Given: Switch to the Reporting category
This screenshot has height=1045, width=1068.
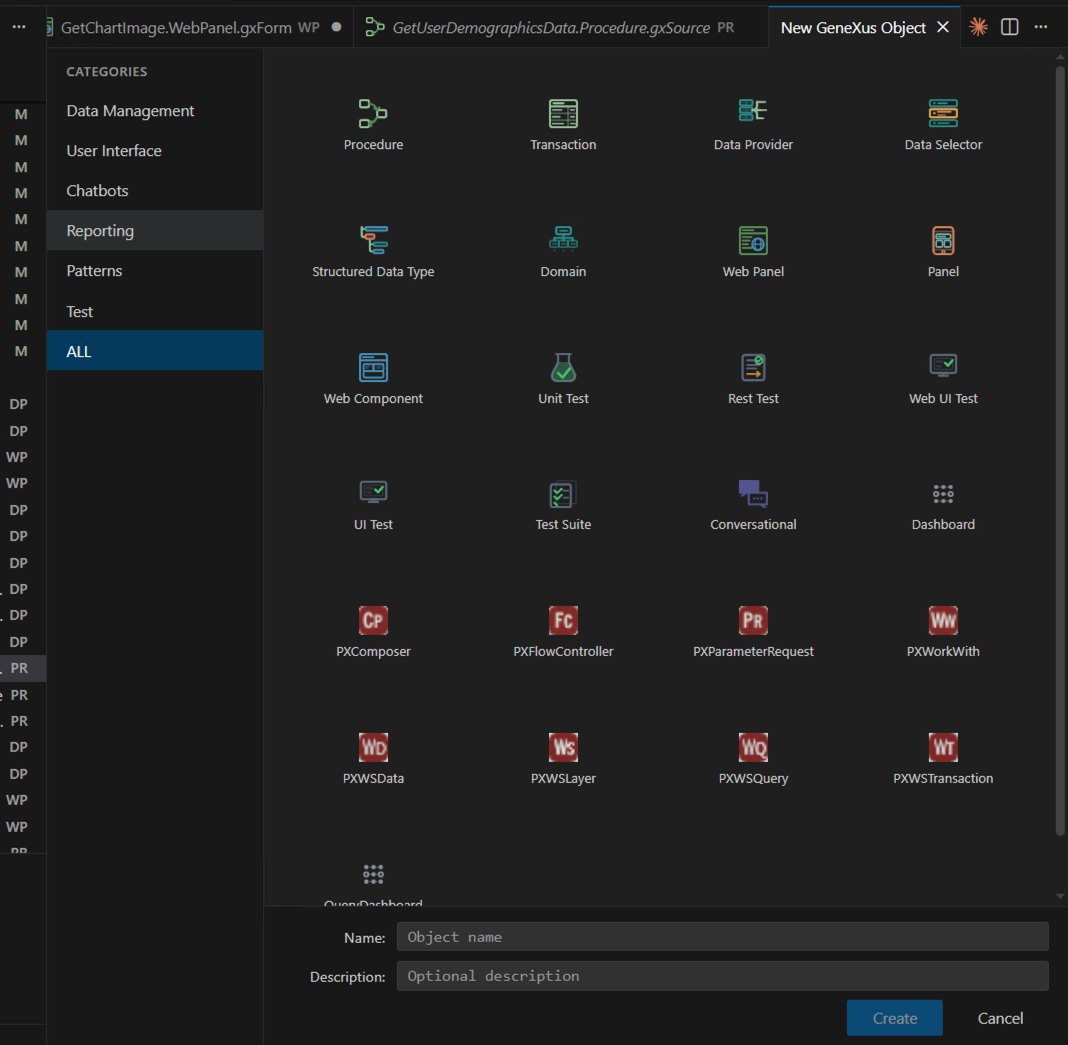Looking at the screenshot, I should 100,231.
